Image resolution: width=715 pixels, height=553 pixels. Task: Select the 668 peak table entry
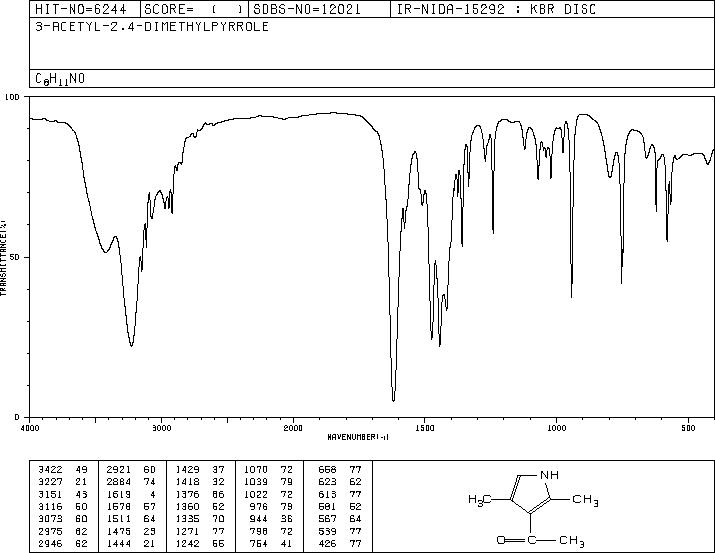point(341,470)
